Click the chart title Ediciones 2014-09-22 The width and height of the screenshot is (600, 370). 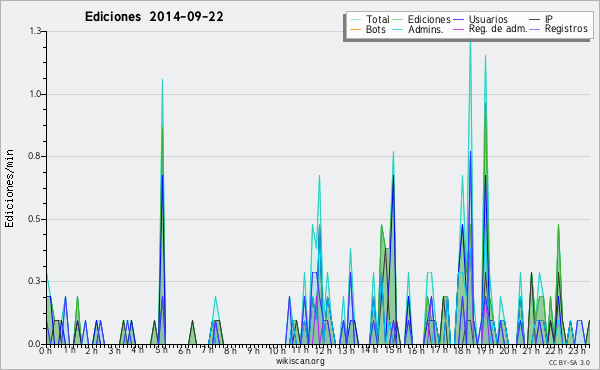154,17
